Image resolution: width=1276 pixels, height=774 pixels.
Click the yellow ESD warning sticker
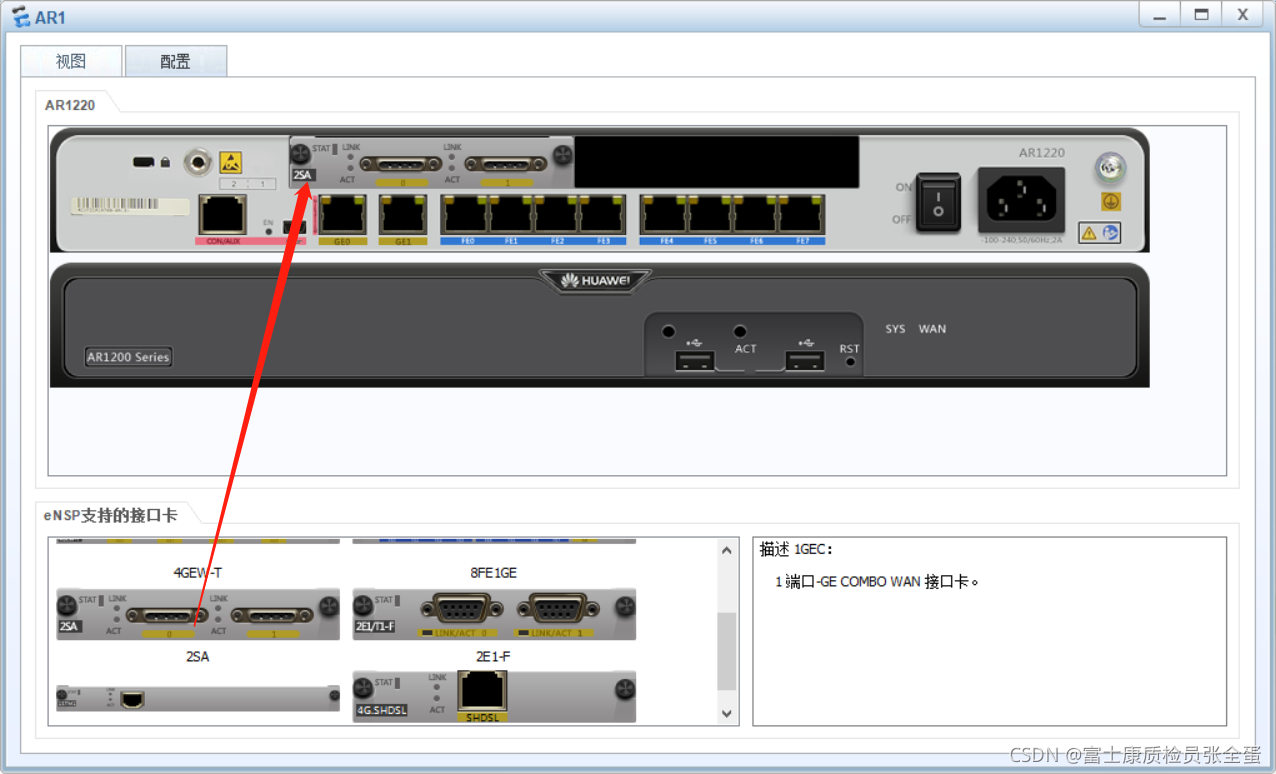[x=231, y=162]
